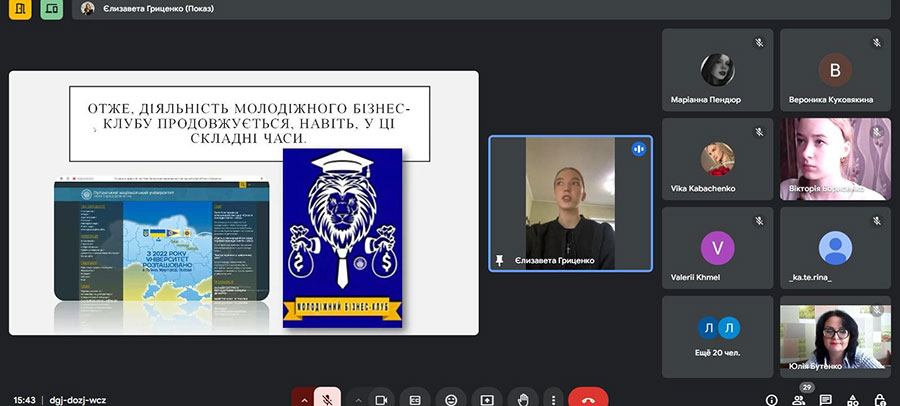Click the shared presentation slide
The height and width of the screenshot is (406, 900).
tap(244, 203)
